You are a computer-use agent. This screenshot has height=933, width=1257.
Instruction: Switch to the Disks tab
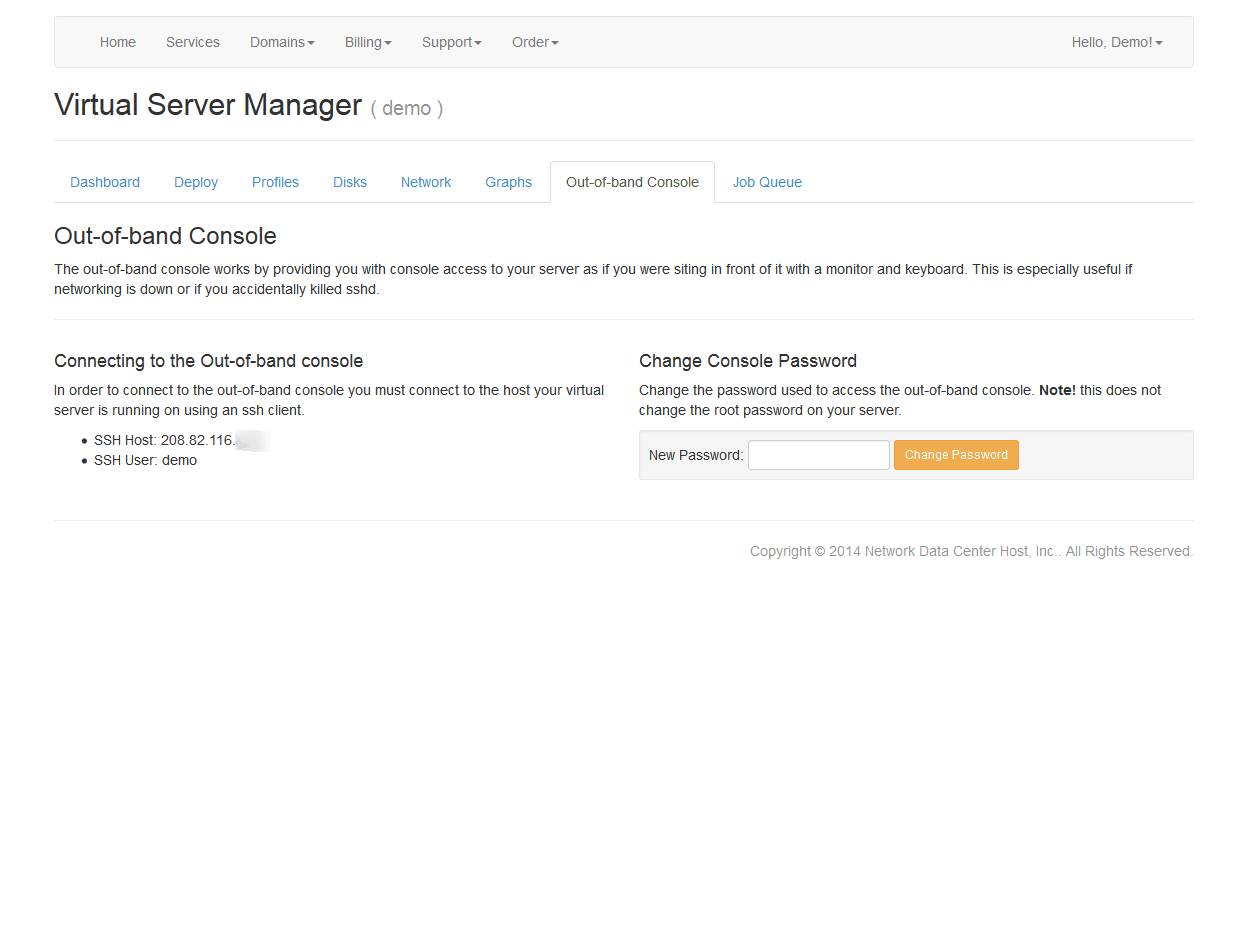(350, 182)
